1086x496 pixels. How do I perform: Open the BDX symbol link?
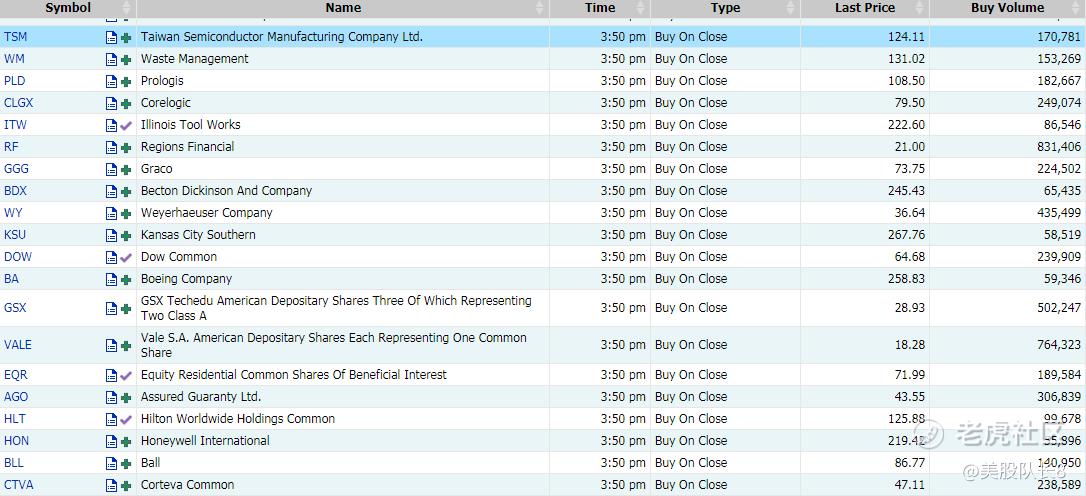[15, 191]
